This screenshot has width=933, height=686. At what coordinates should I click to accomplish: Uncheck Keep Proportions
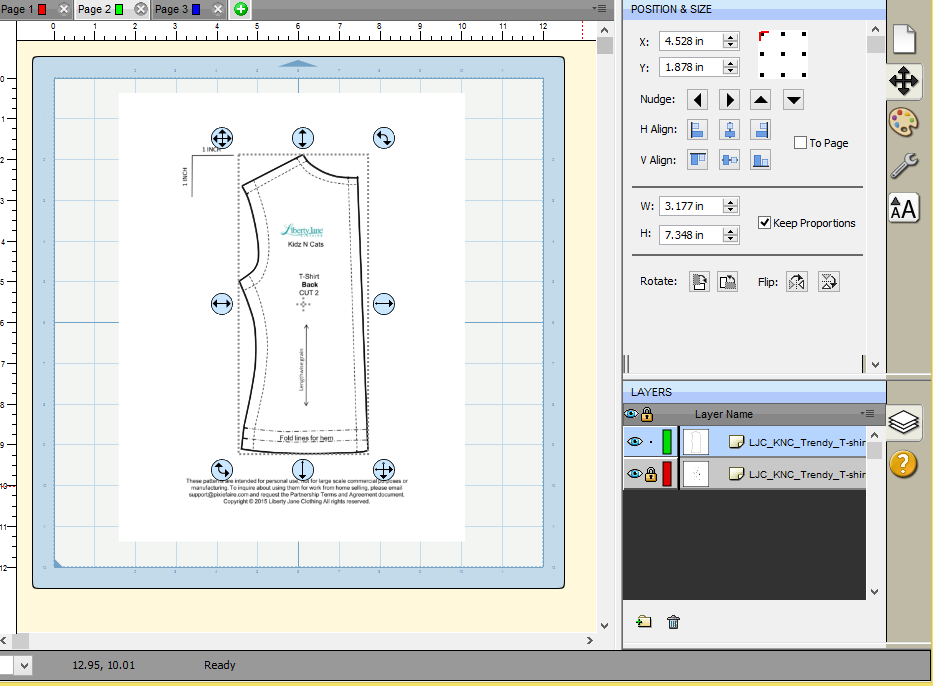coord(765,223)
